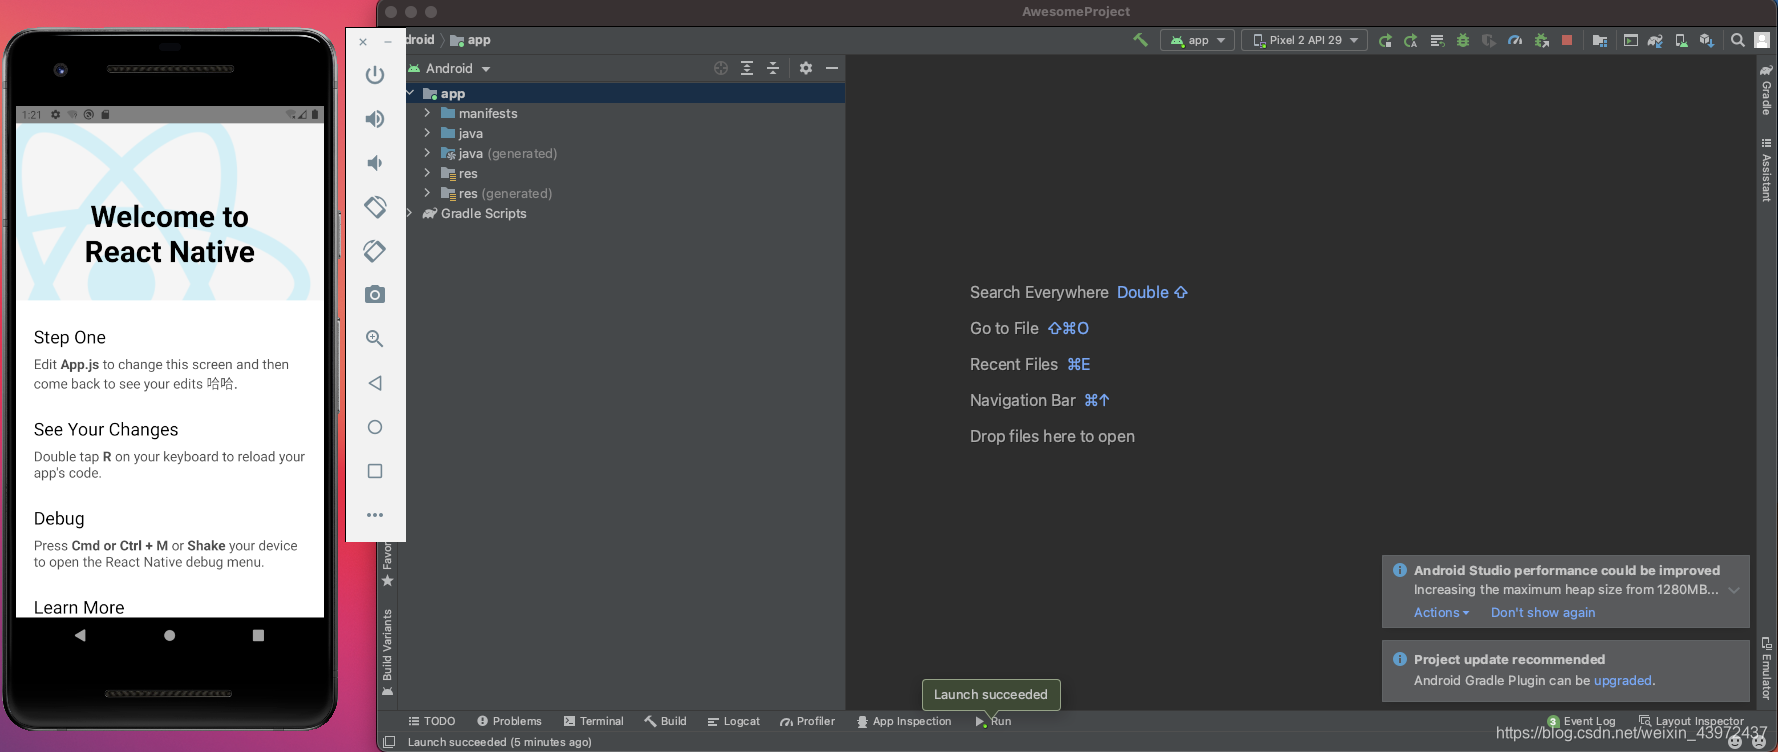Click the Don't show again link
Screen dimensions: 1778x752
pyautogui.click(x=1543, y=613)
